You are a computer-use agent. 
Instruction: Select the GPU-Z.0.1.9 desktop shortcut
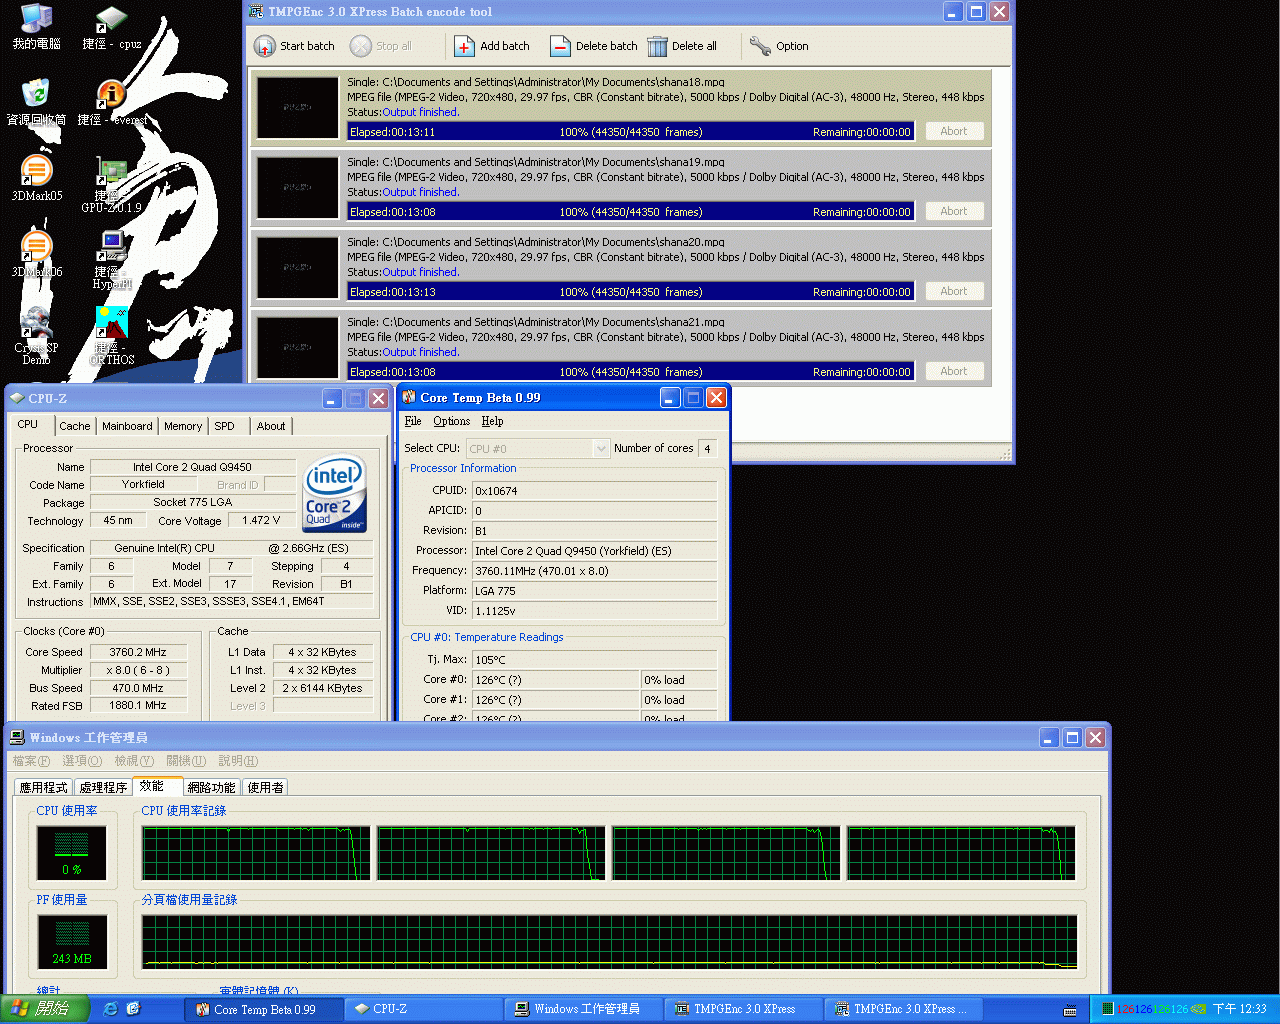[111, 186]
